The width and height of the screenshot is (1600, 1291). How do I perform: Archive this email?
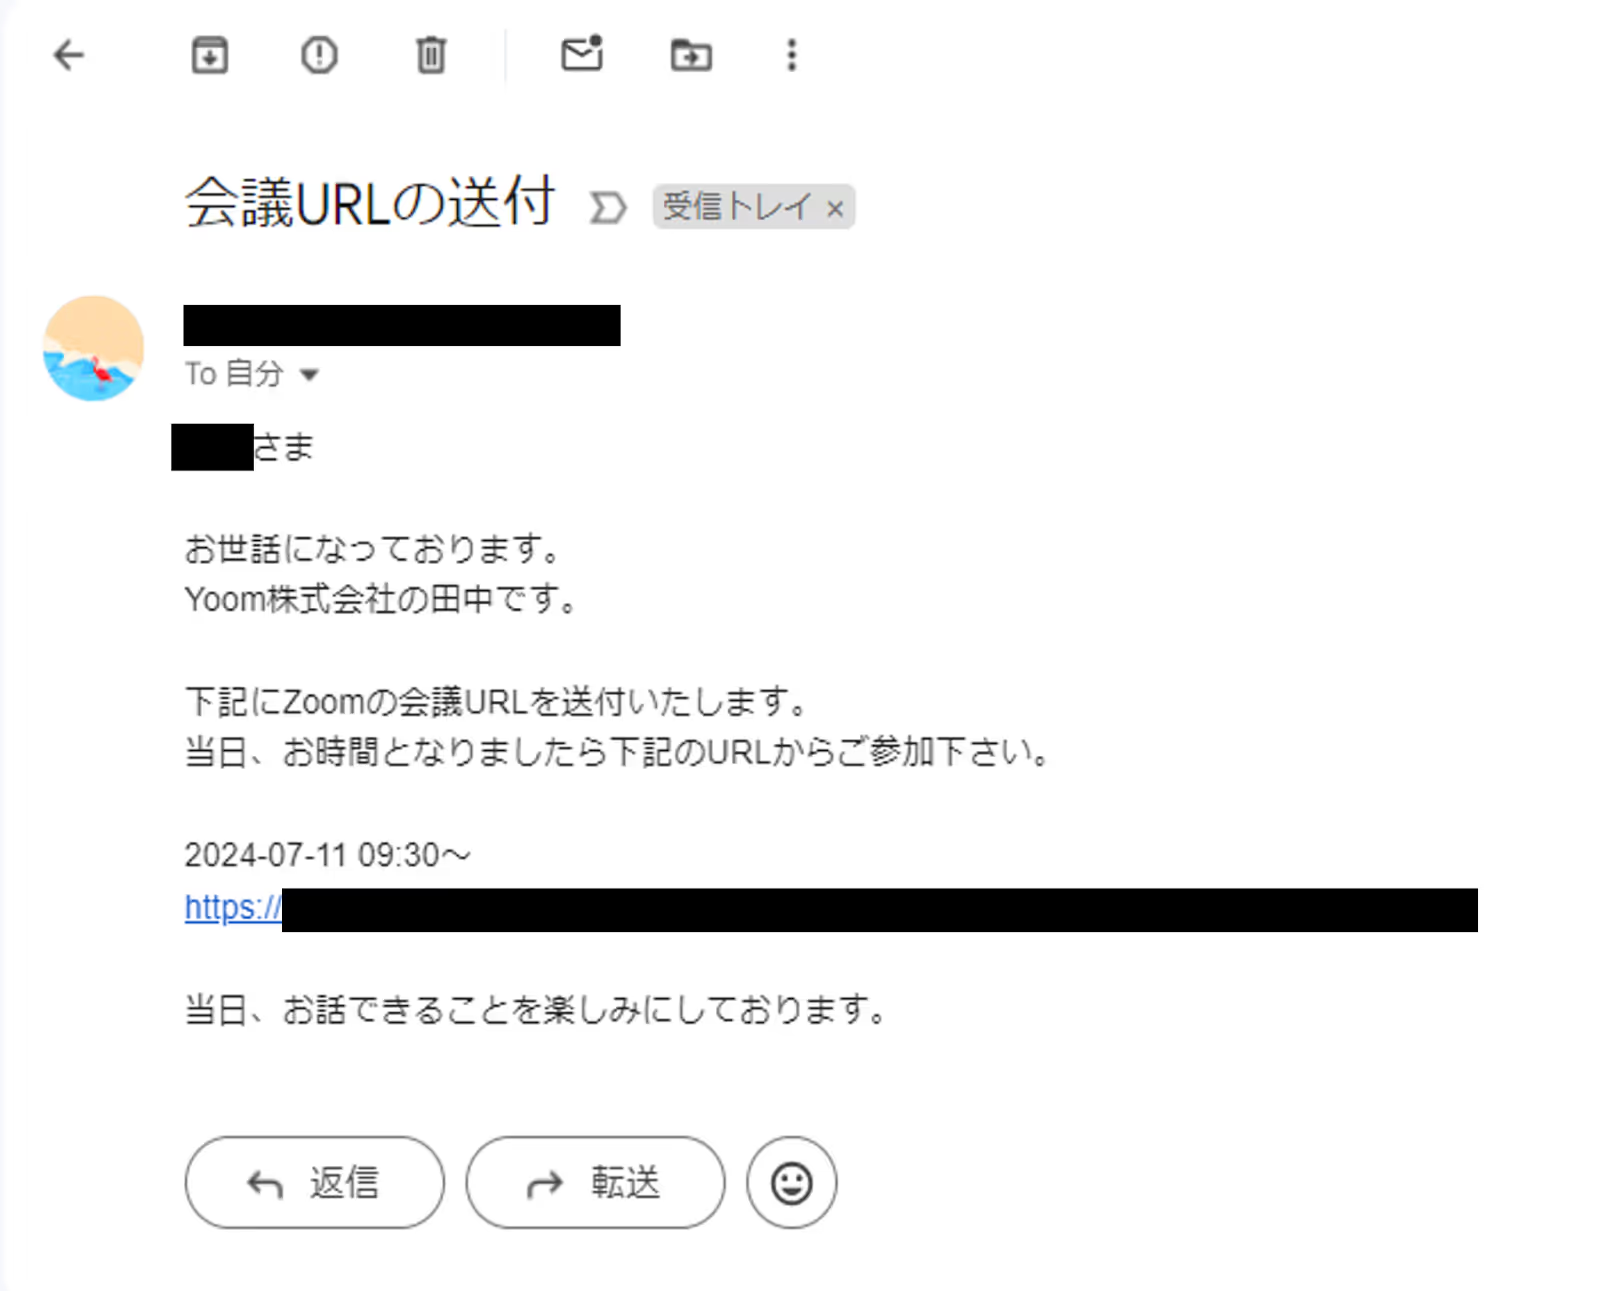209,55
